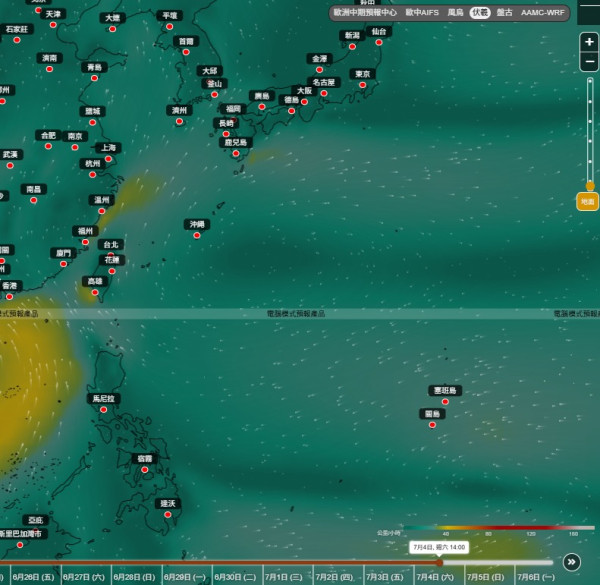
Task: Click the 武漢 city label
Action: [10, 155]
